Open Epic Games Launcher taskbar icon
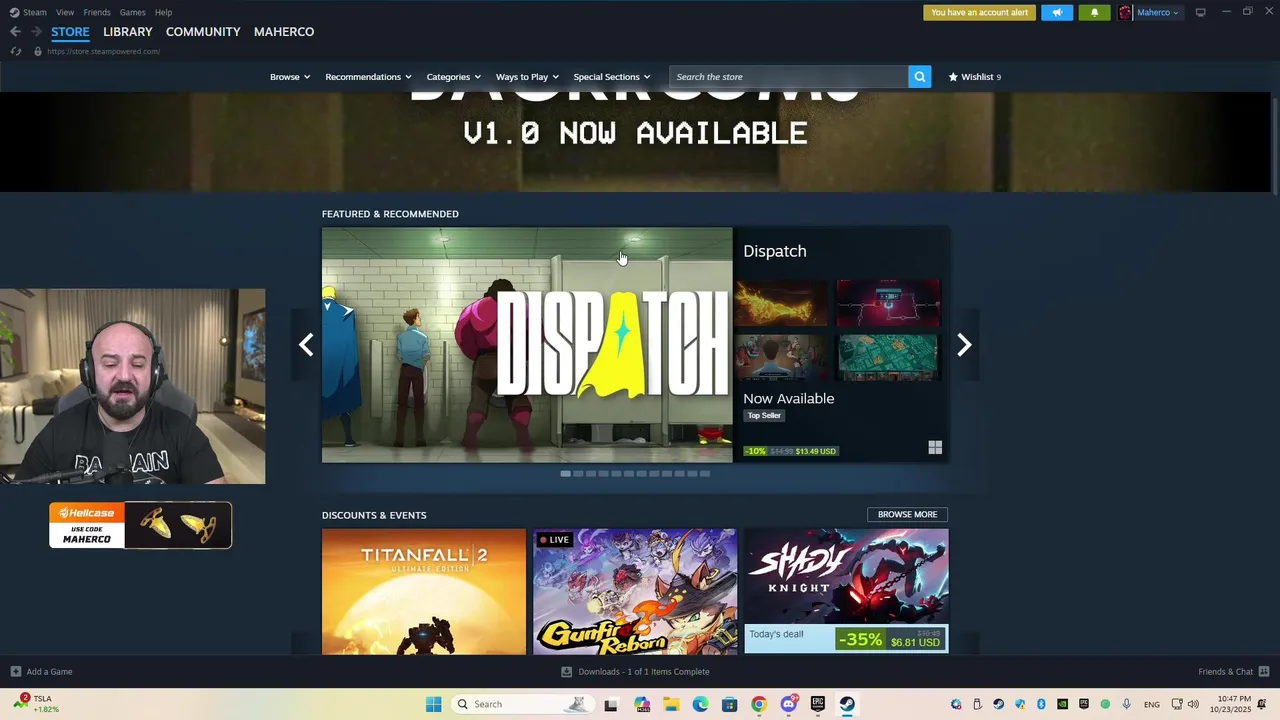 click(818, 704)
